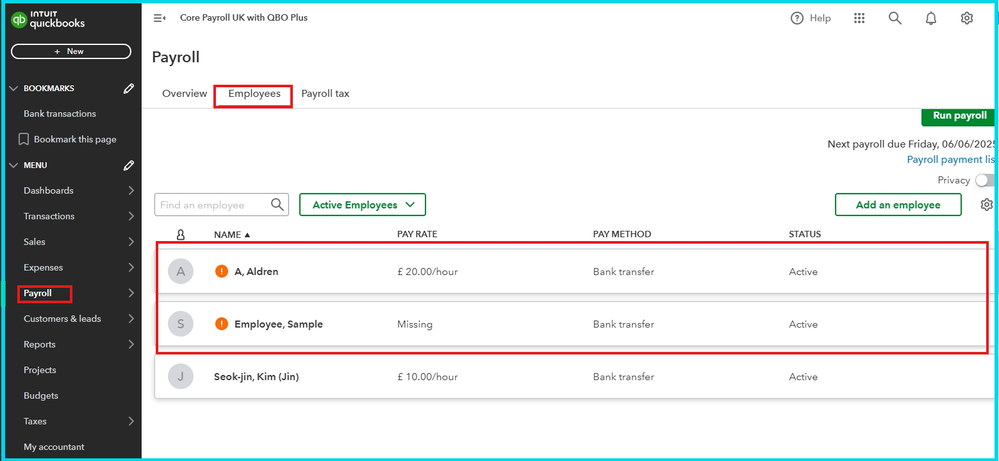
Task: Select the Employees tab
Action: tap(254, 94)
